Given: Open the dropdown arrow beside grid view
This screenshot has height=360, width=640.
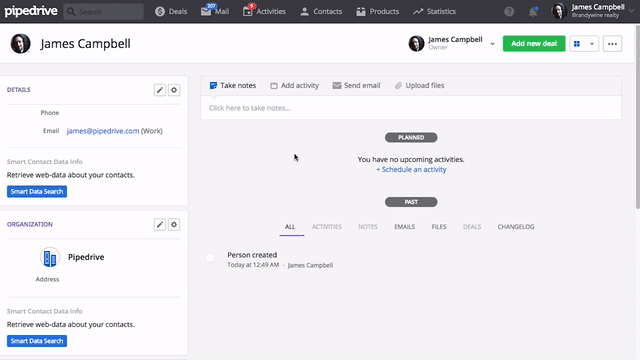Looking at the screenshot, I should [x=591, y=44].
